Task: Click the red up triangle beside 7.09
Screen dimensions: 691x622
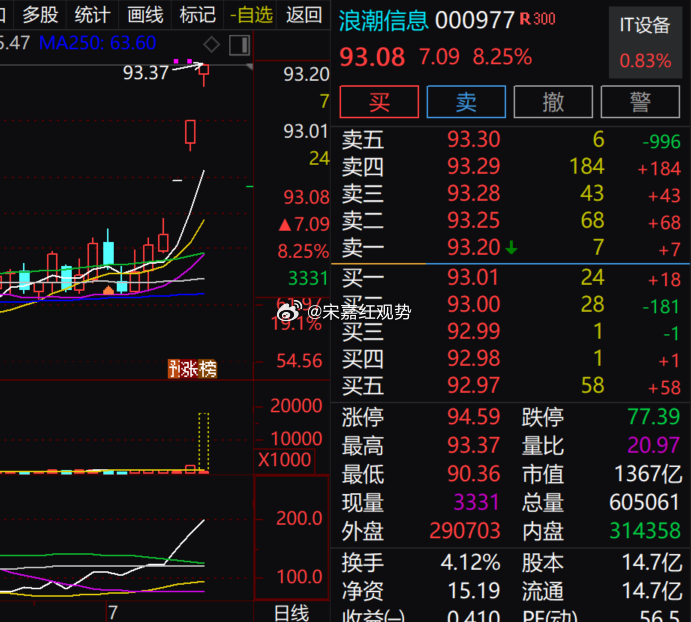Action: 285,225
